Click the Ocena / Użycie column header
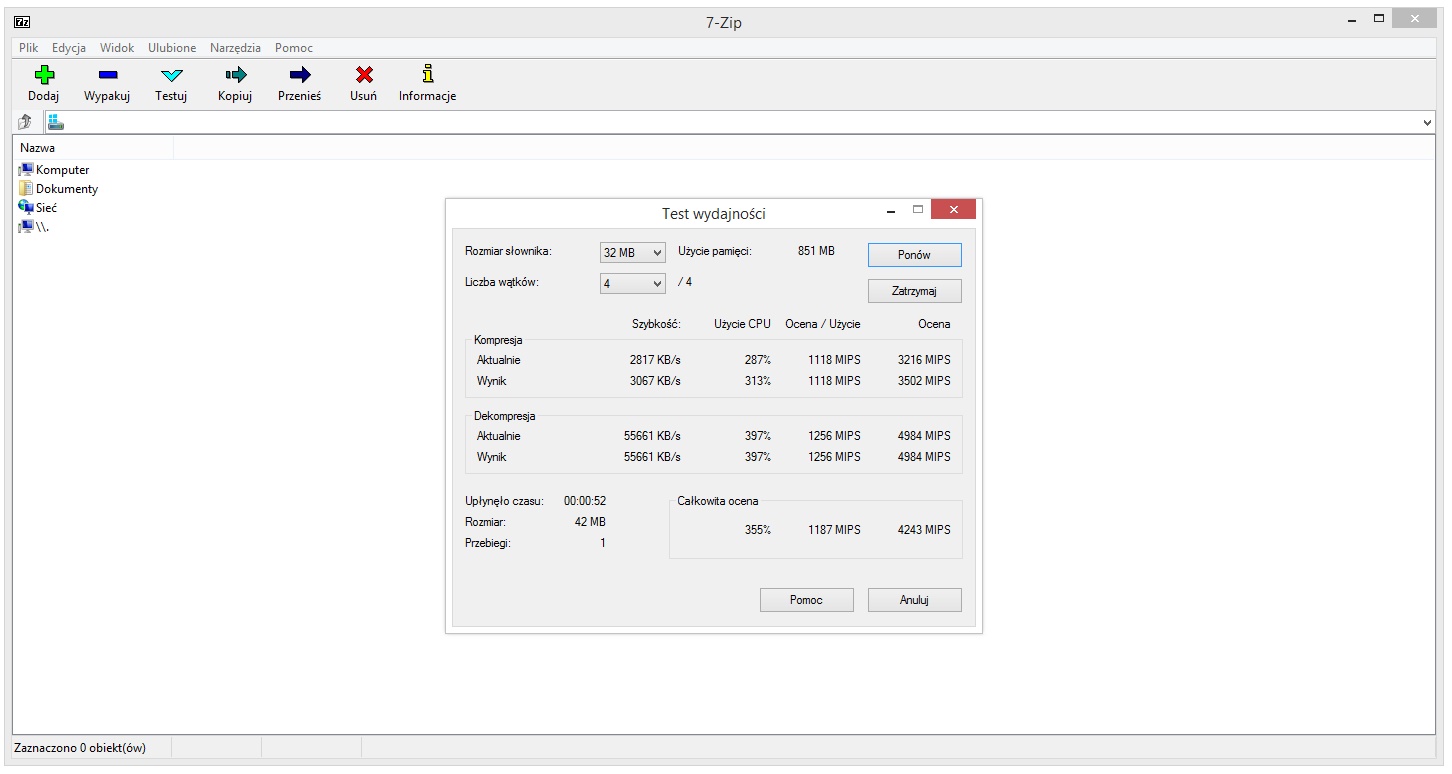This screenshot has height=774, width=1452. tap(823, 324)
